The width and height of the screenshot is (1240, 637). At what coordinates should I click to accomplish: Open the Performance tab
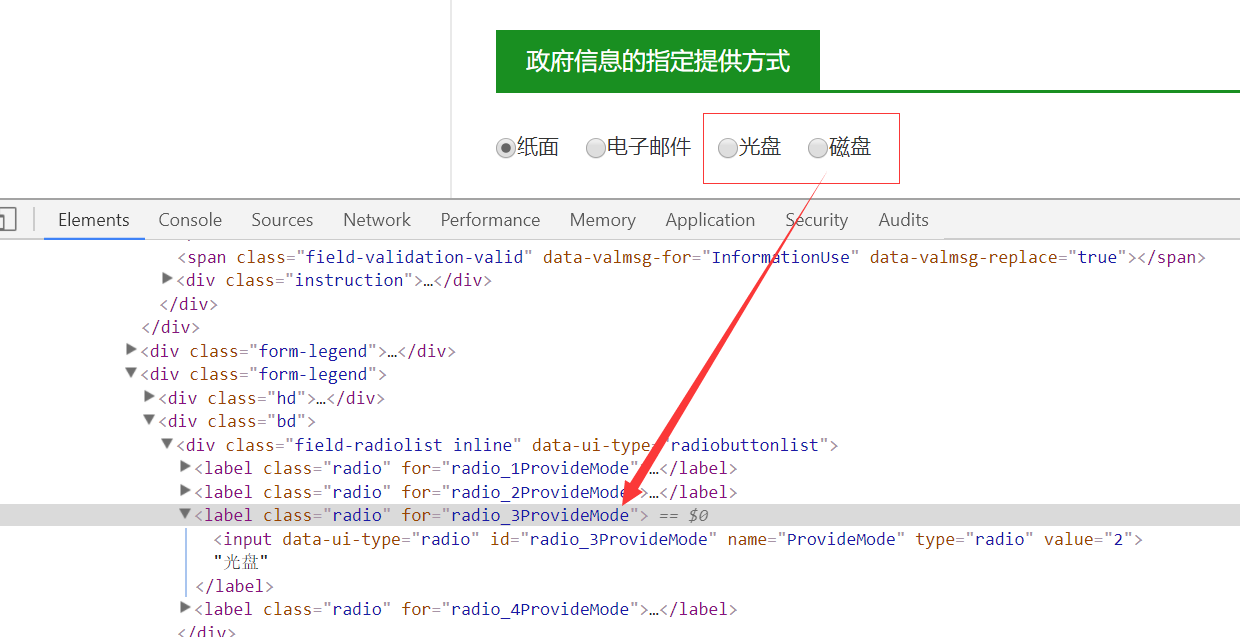coord(490,220)
